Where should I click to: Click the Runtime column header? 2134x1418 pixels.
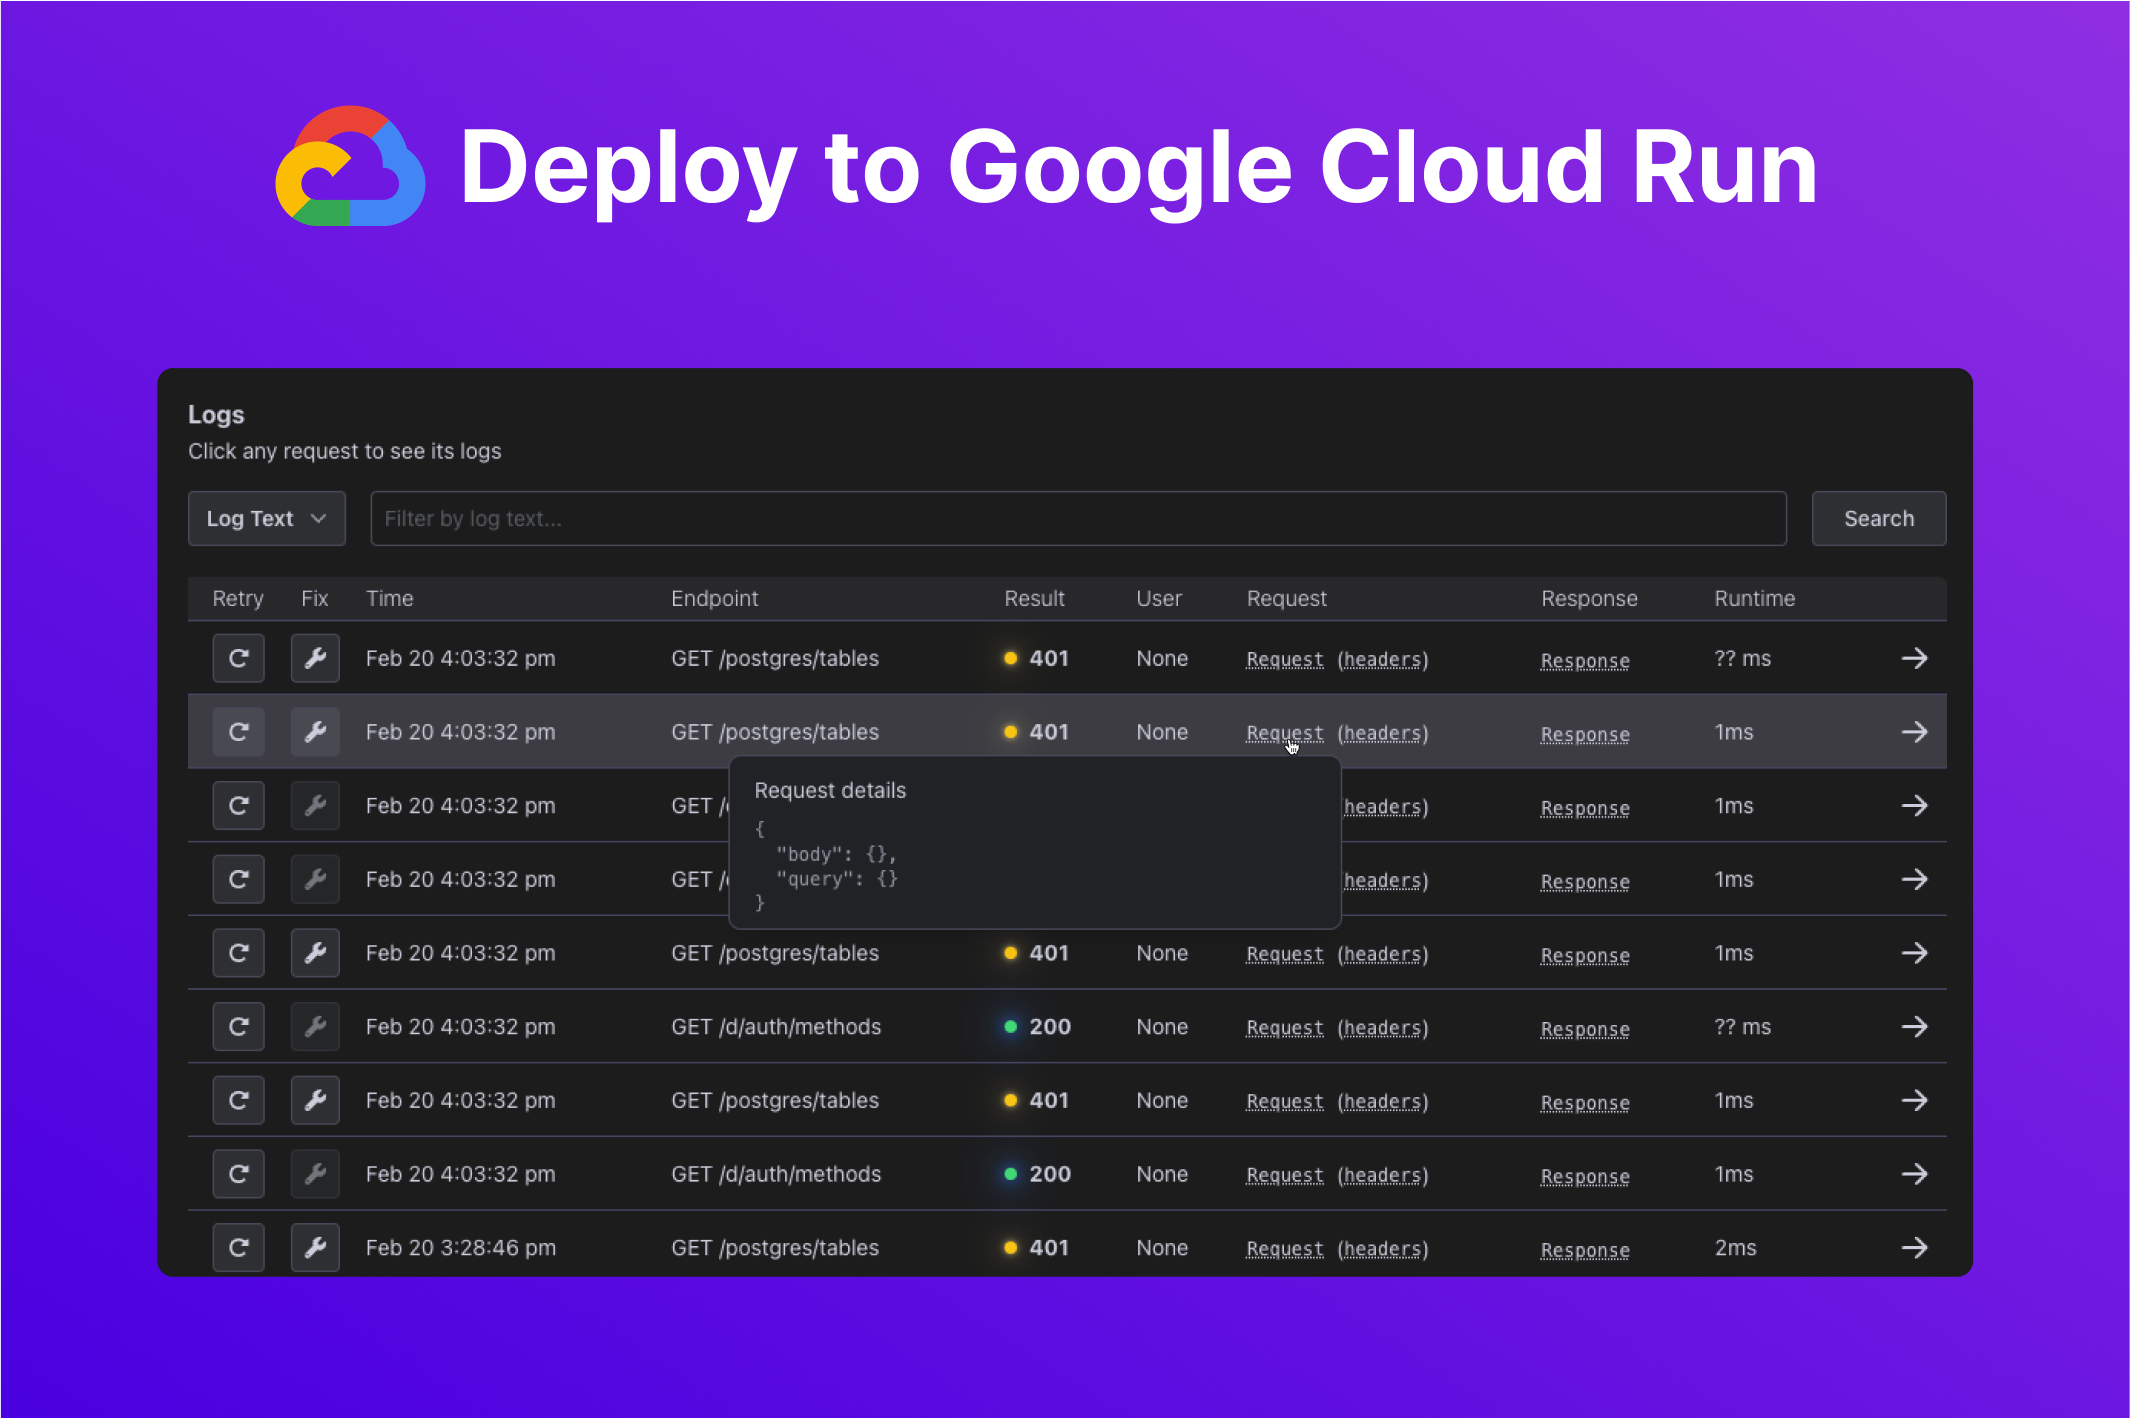tap(1754, 598)
